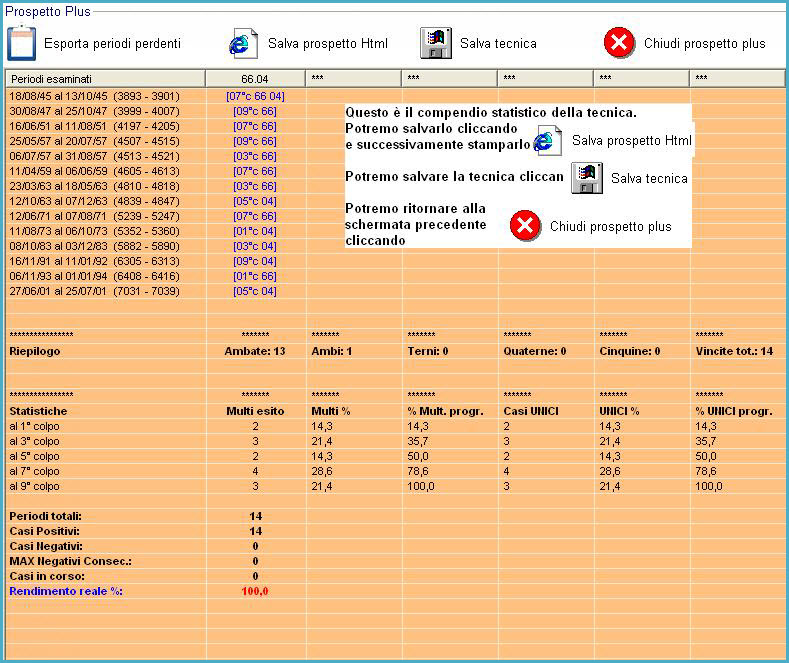The height and width of the screenshot is (663, 789).
Task: Click the Esporta periodi perdenti label in toolbar
Action: pos(112,44)
